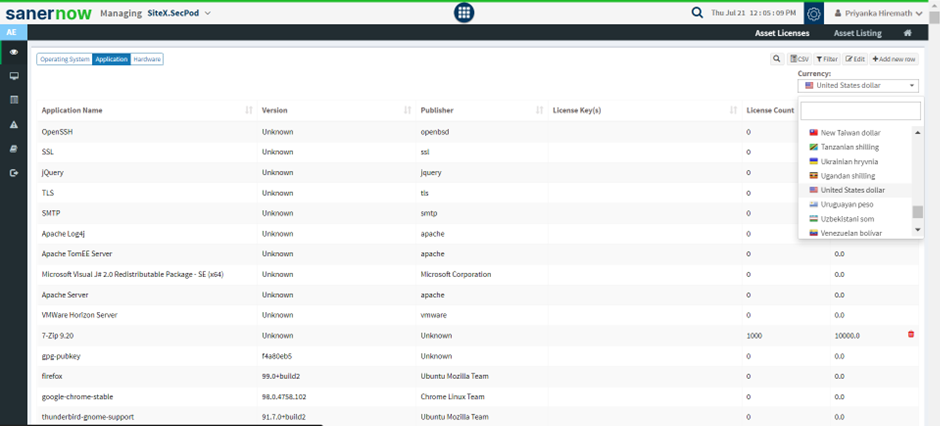The height and width of the screenshot is (426, 940).
Task: Select the Application tab
Action: (x=112, y=59)
